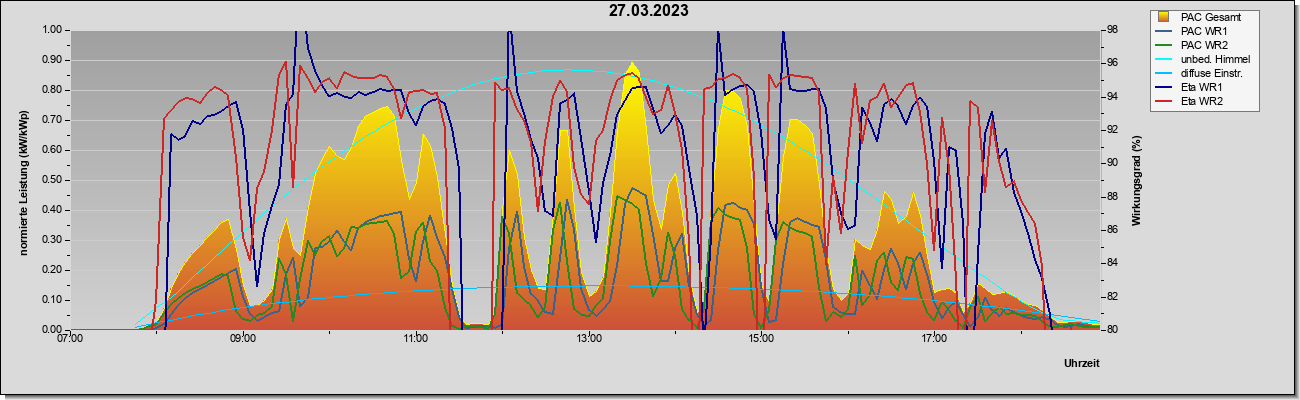1300x400 pixels.
Task: Click the Uhrzeit axis title
Action: [x=1081, y=364]
